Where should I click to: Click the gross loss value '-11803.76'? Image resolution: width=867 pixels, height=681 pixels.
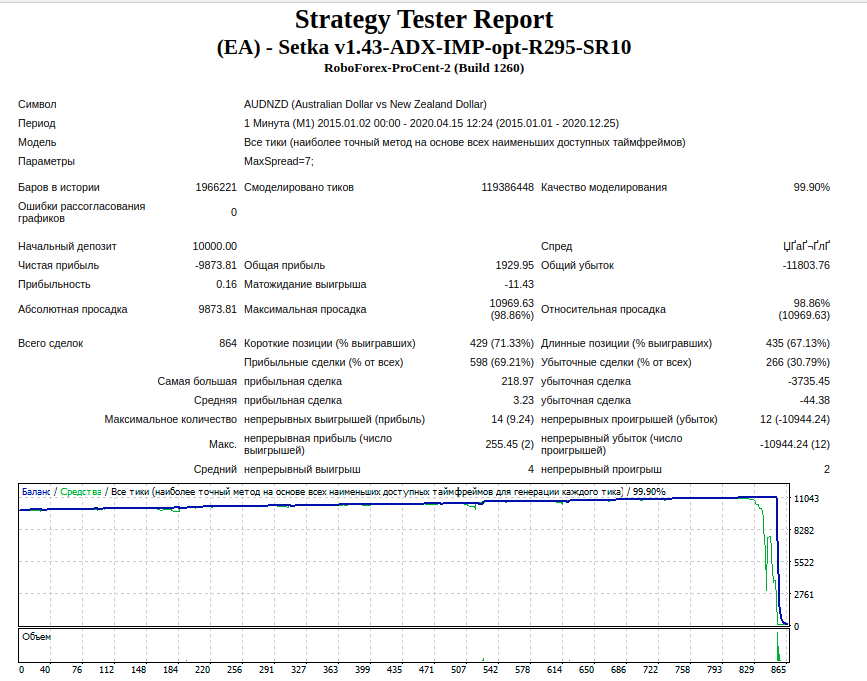pyautogui.click(x=806, y=265)
